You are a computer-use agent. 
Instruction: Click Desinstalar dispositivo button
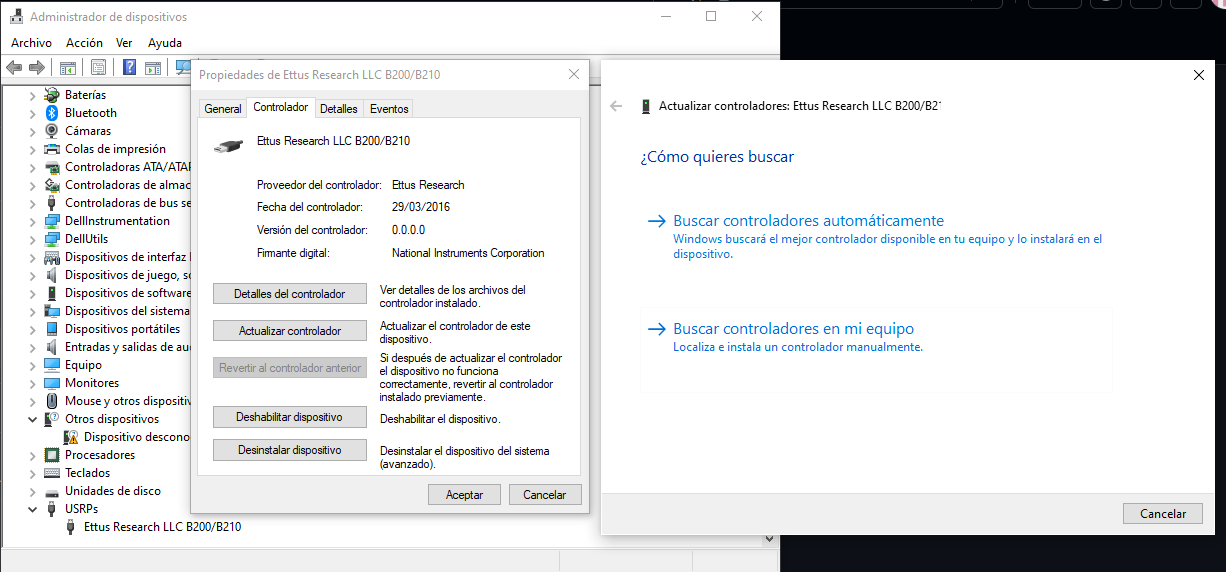pos(290,450)
